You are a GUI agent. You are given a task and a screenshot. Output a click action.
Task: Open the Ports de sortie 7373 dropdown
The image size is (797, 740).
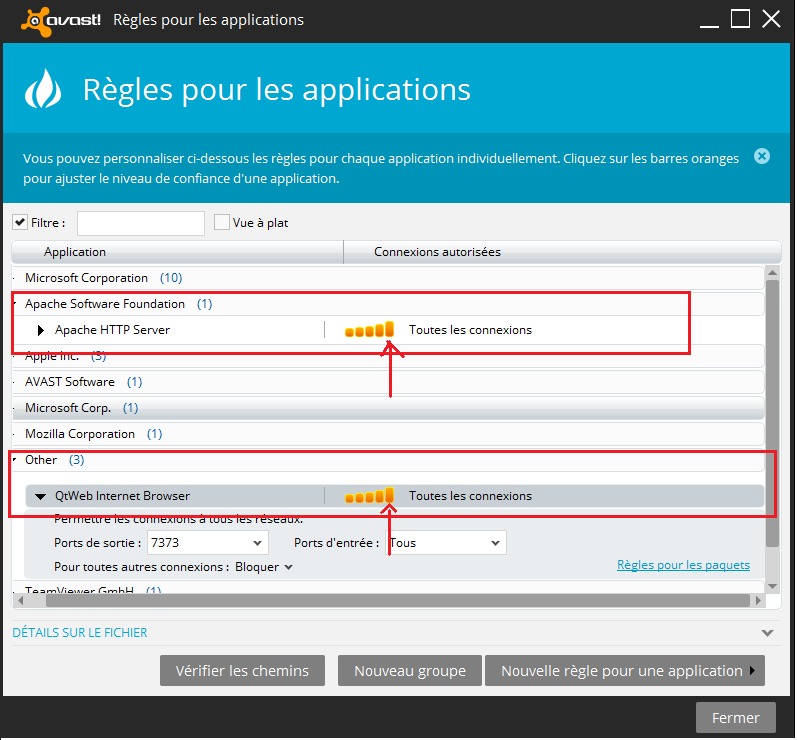pos(207,543)
